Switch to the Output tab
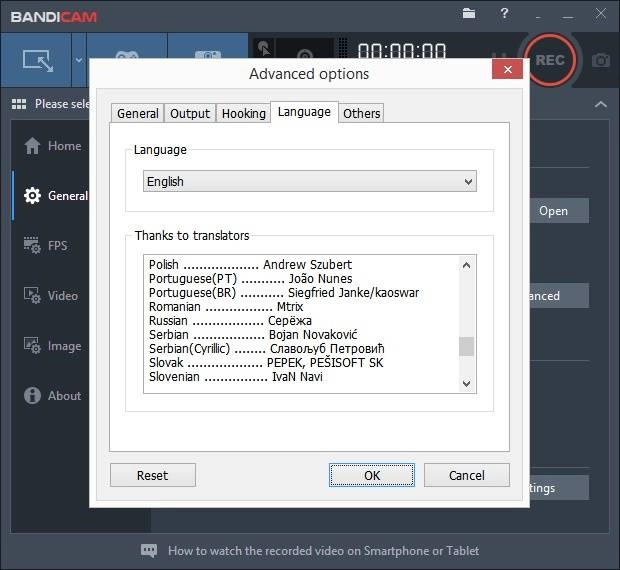Viewport: 620px width, 570px height. (x=190, y=113)
